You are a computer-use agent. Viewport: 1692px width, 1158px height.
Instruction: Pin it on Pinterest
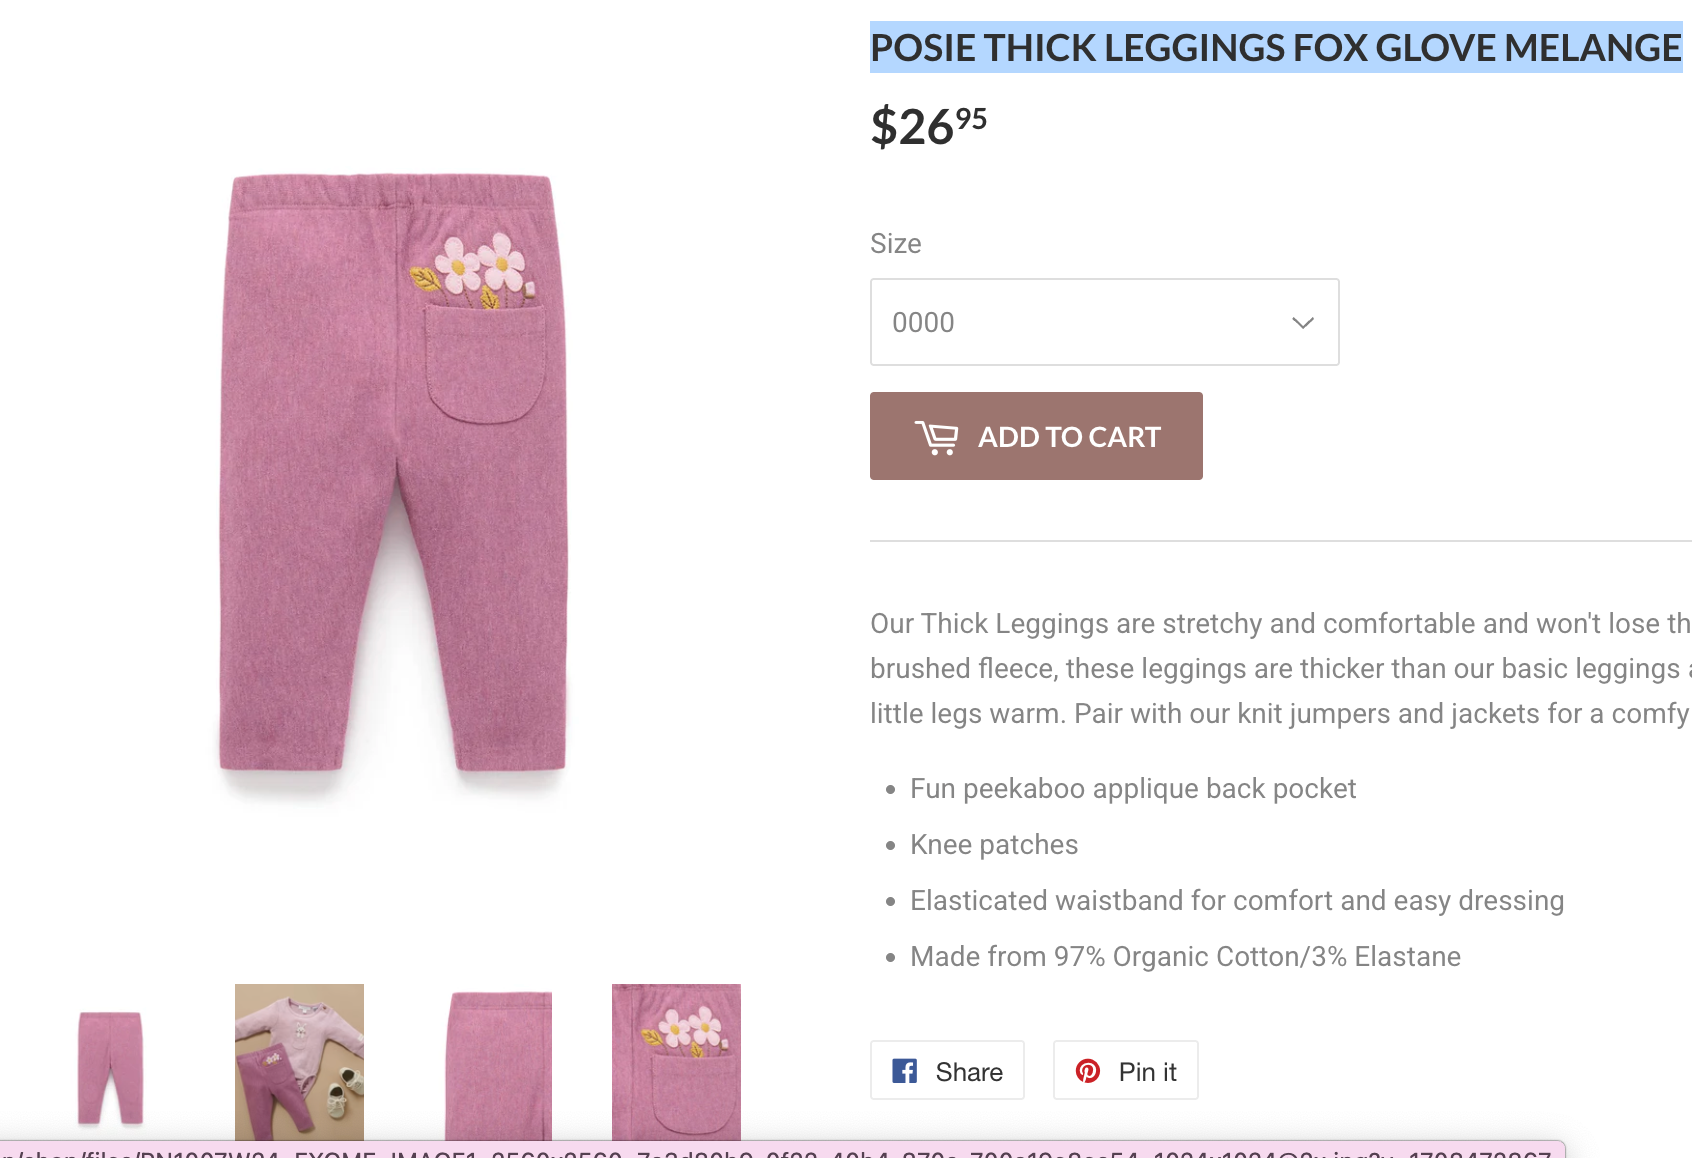pyautogui.click(x=1125, y=1070)
